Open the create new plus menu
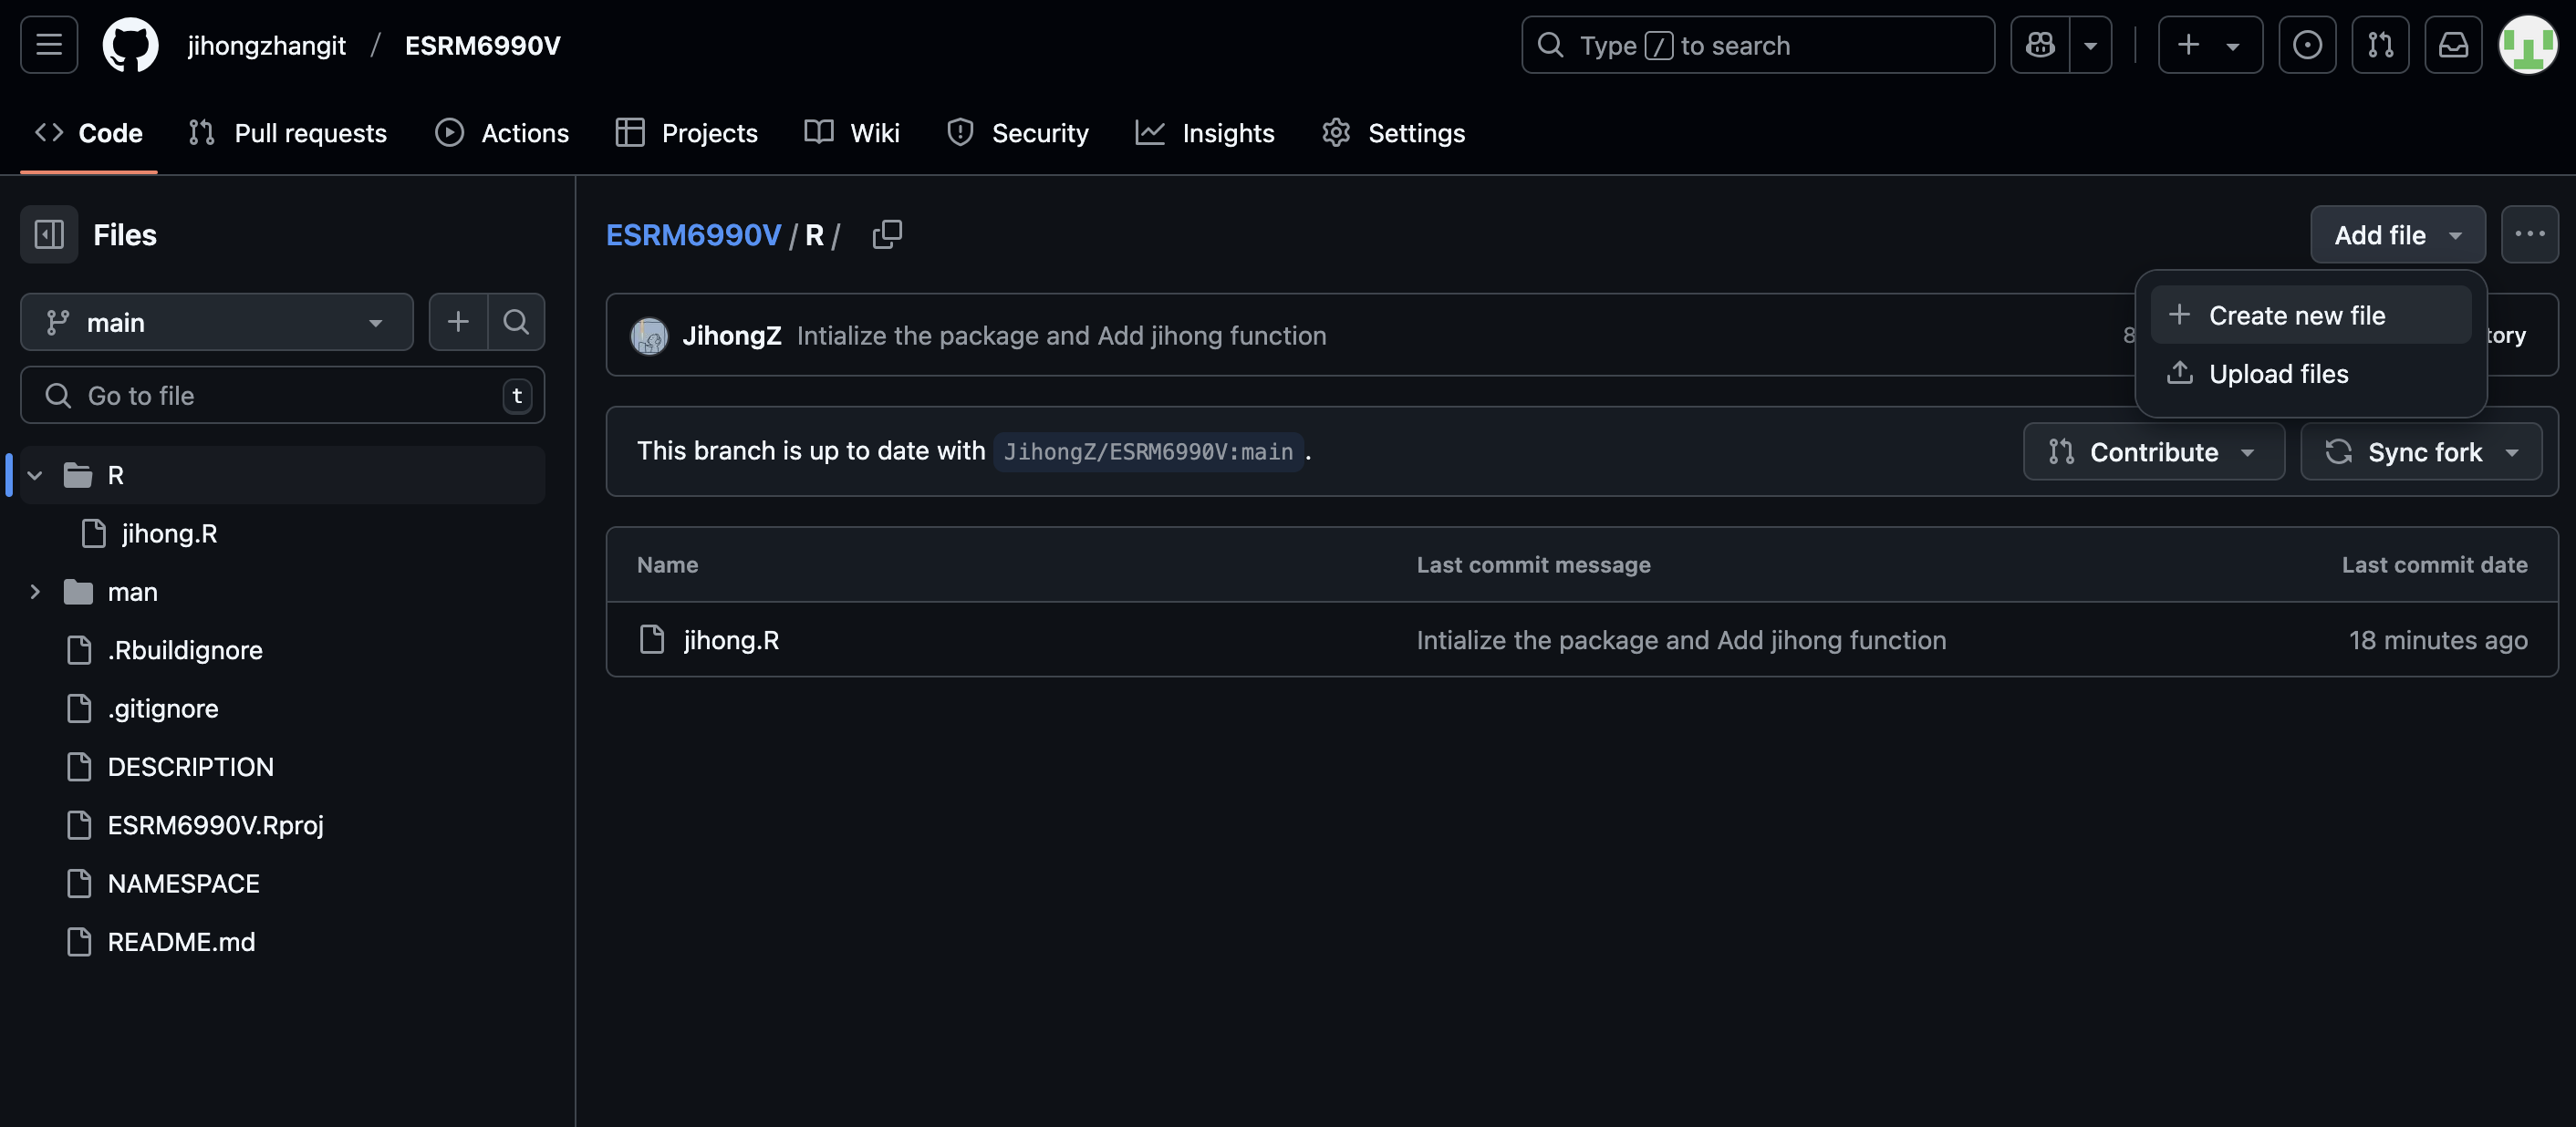2576x1127 pixels. (2210, 45)
